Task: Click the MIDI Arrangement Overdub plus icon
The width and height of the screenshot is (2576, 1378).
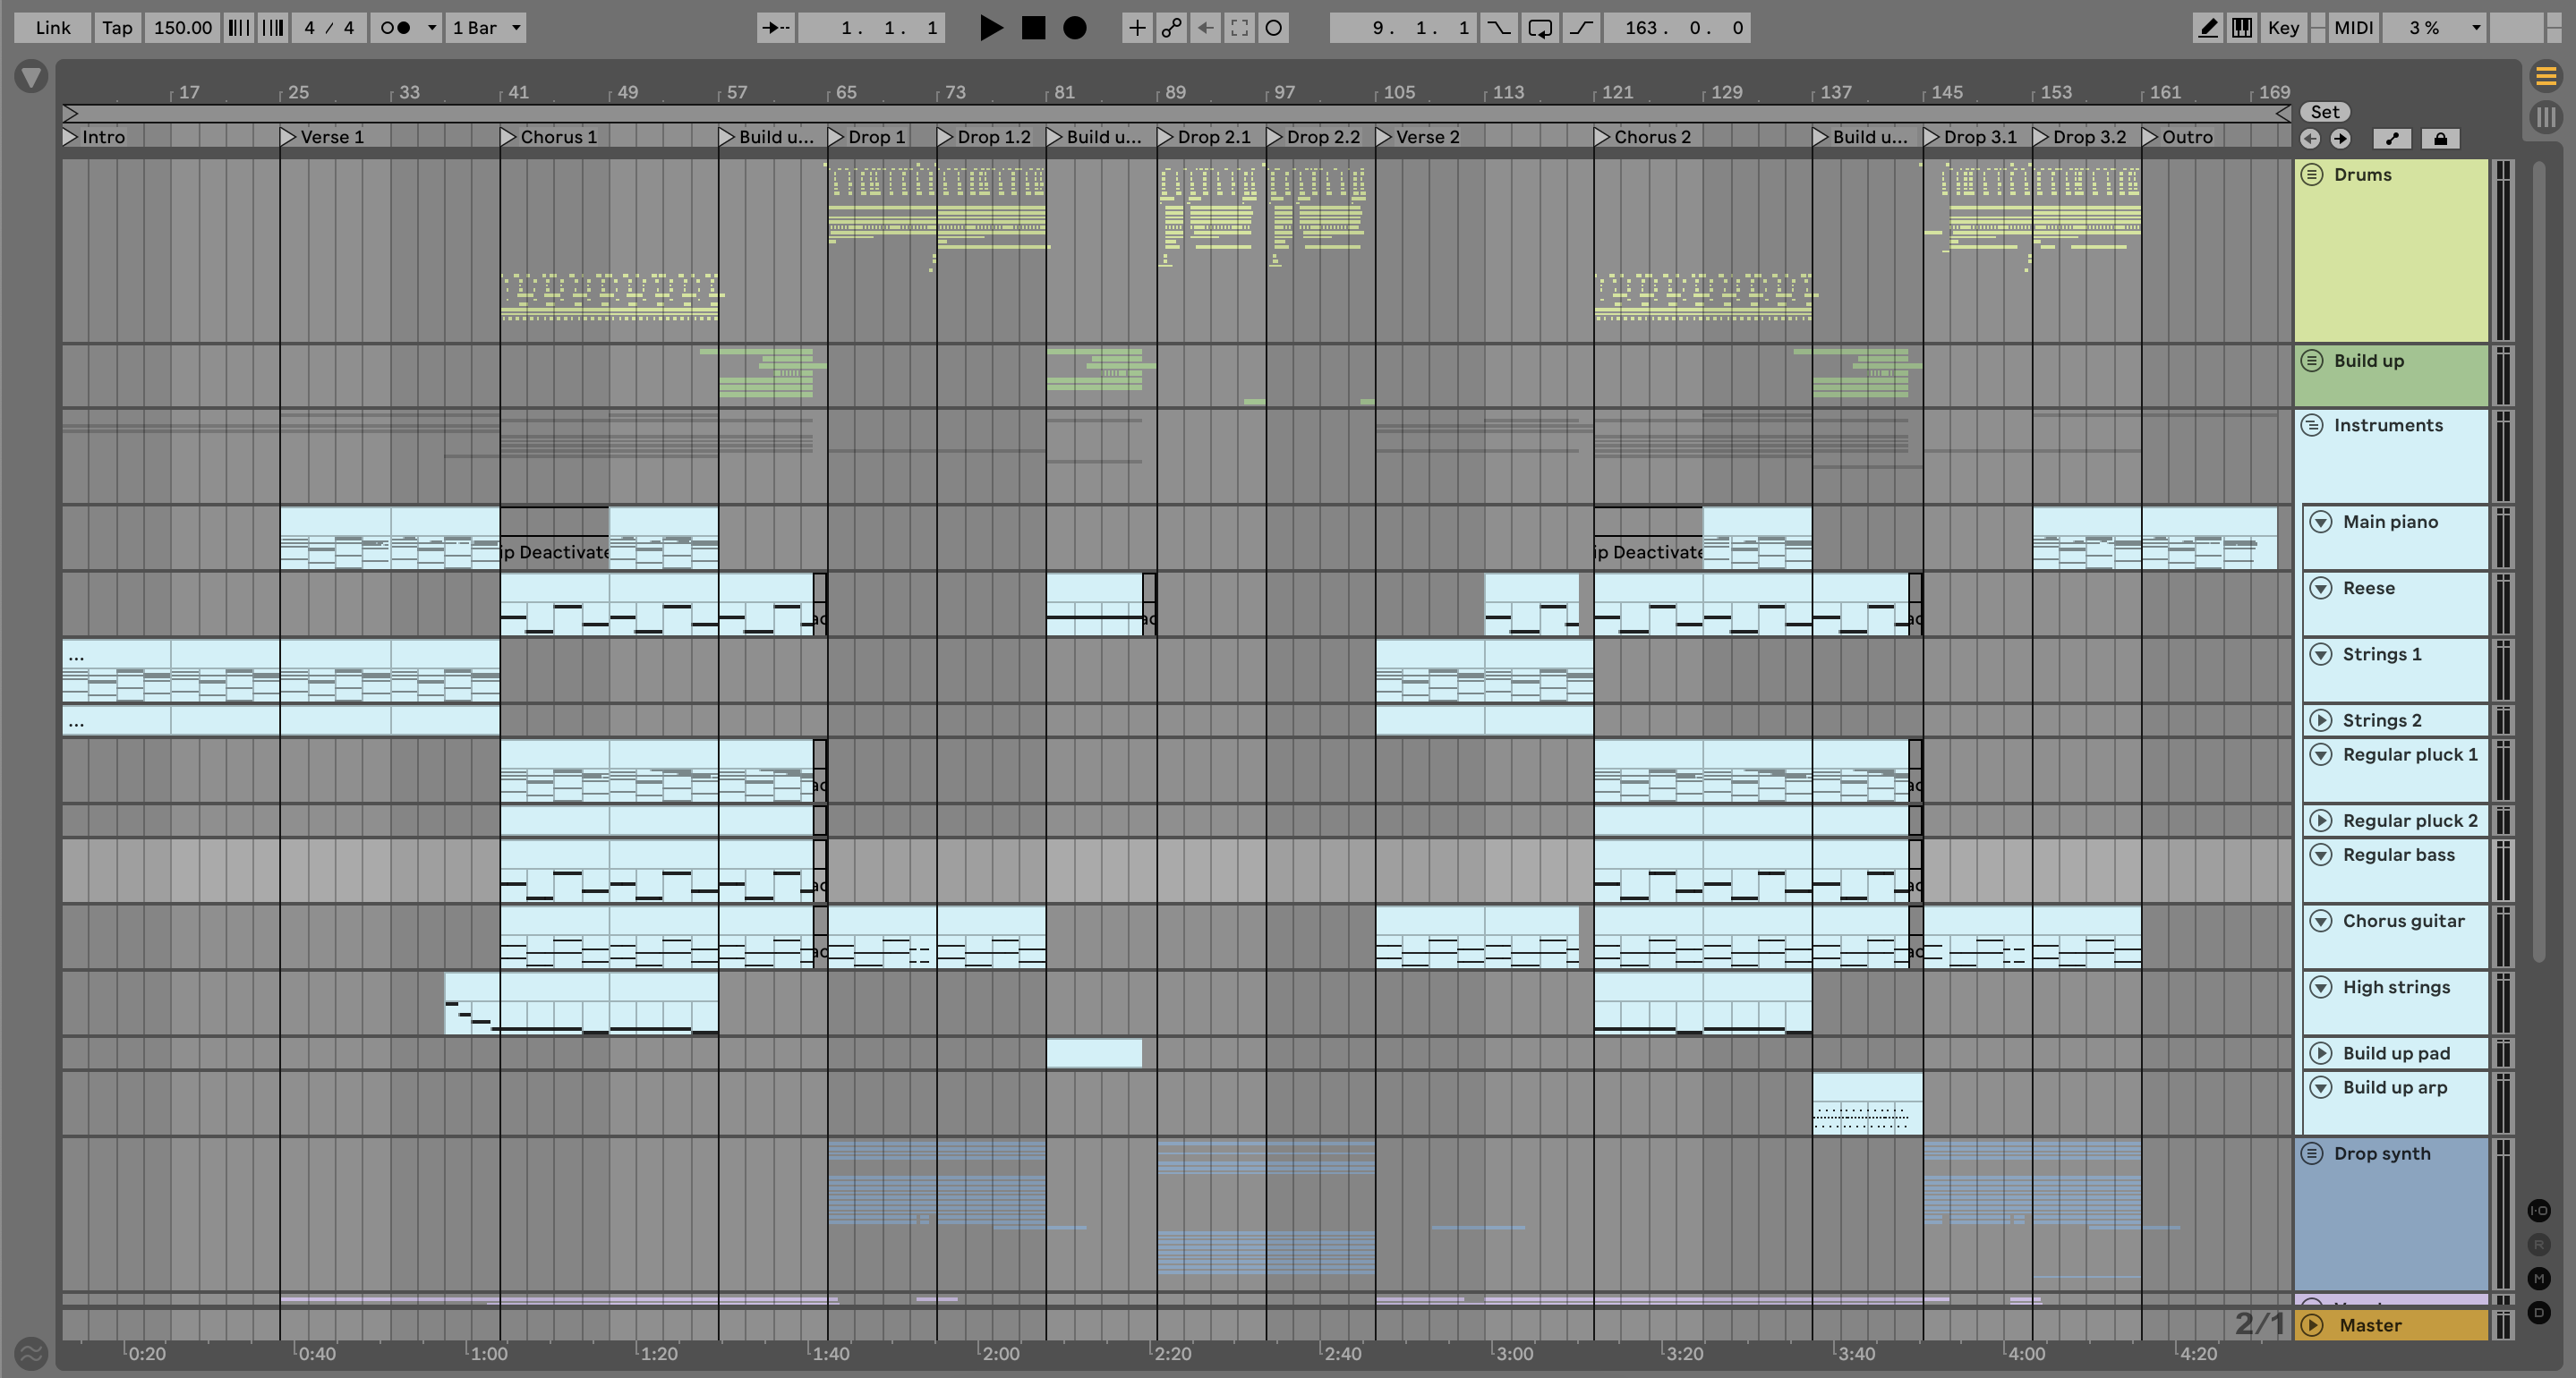Action: coord(1137,28)
